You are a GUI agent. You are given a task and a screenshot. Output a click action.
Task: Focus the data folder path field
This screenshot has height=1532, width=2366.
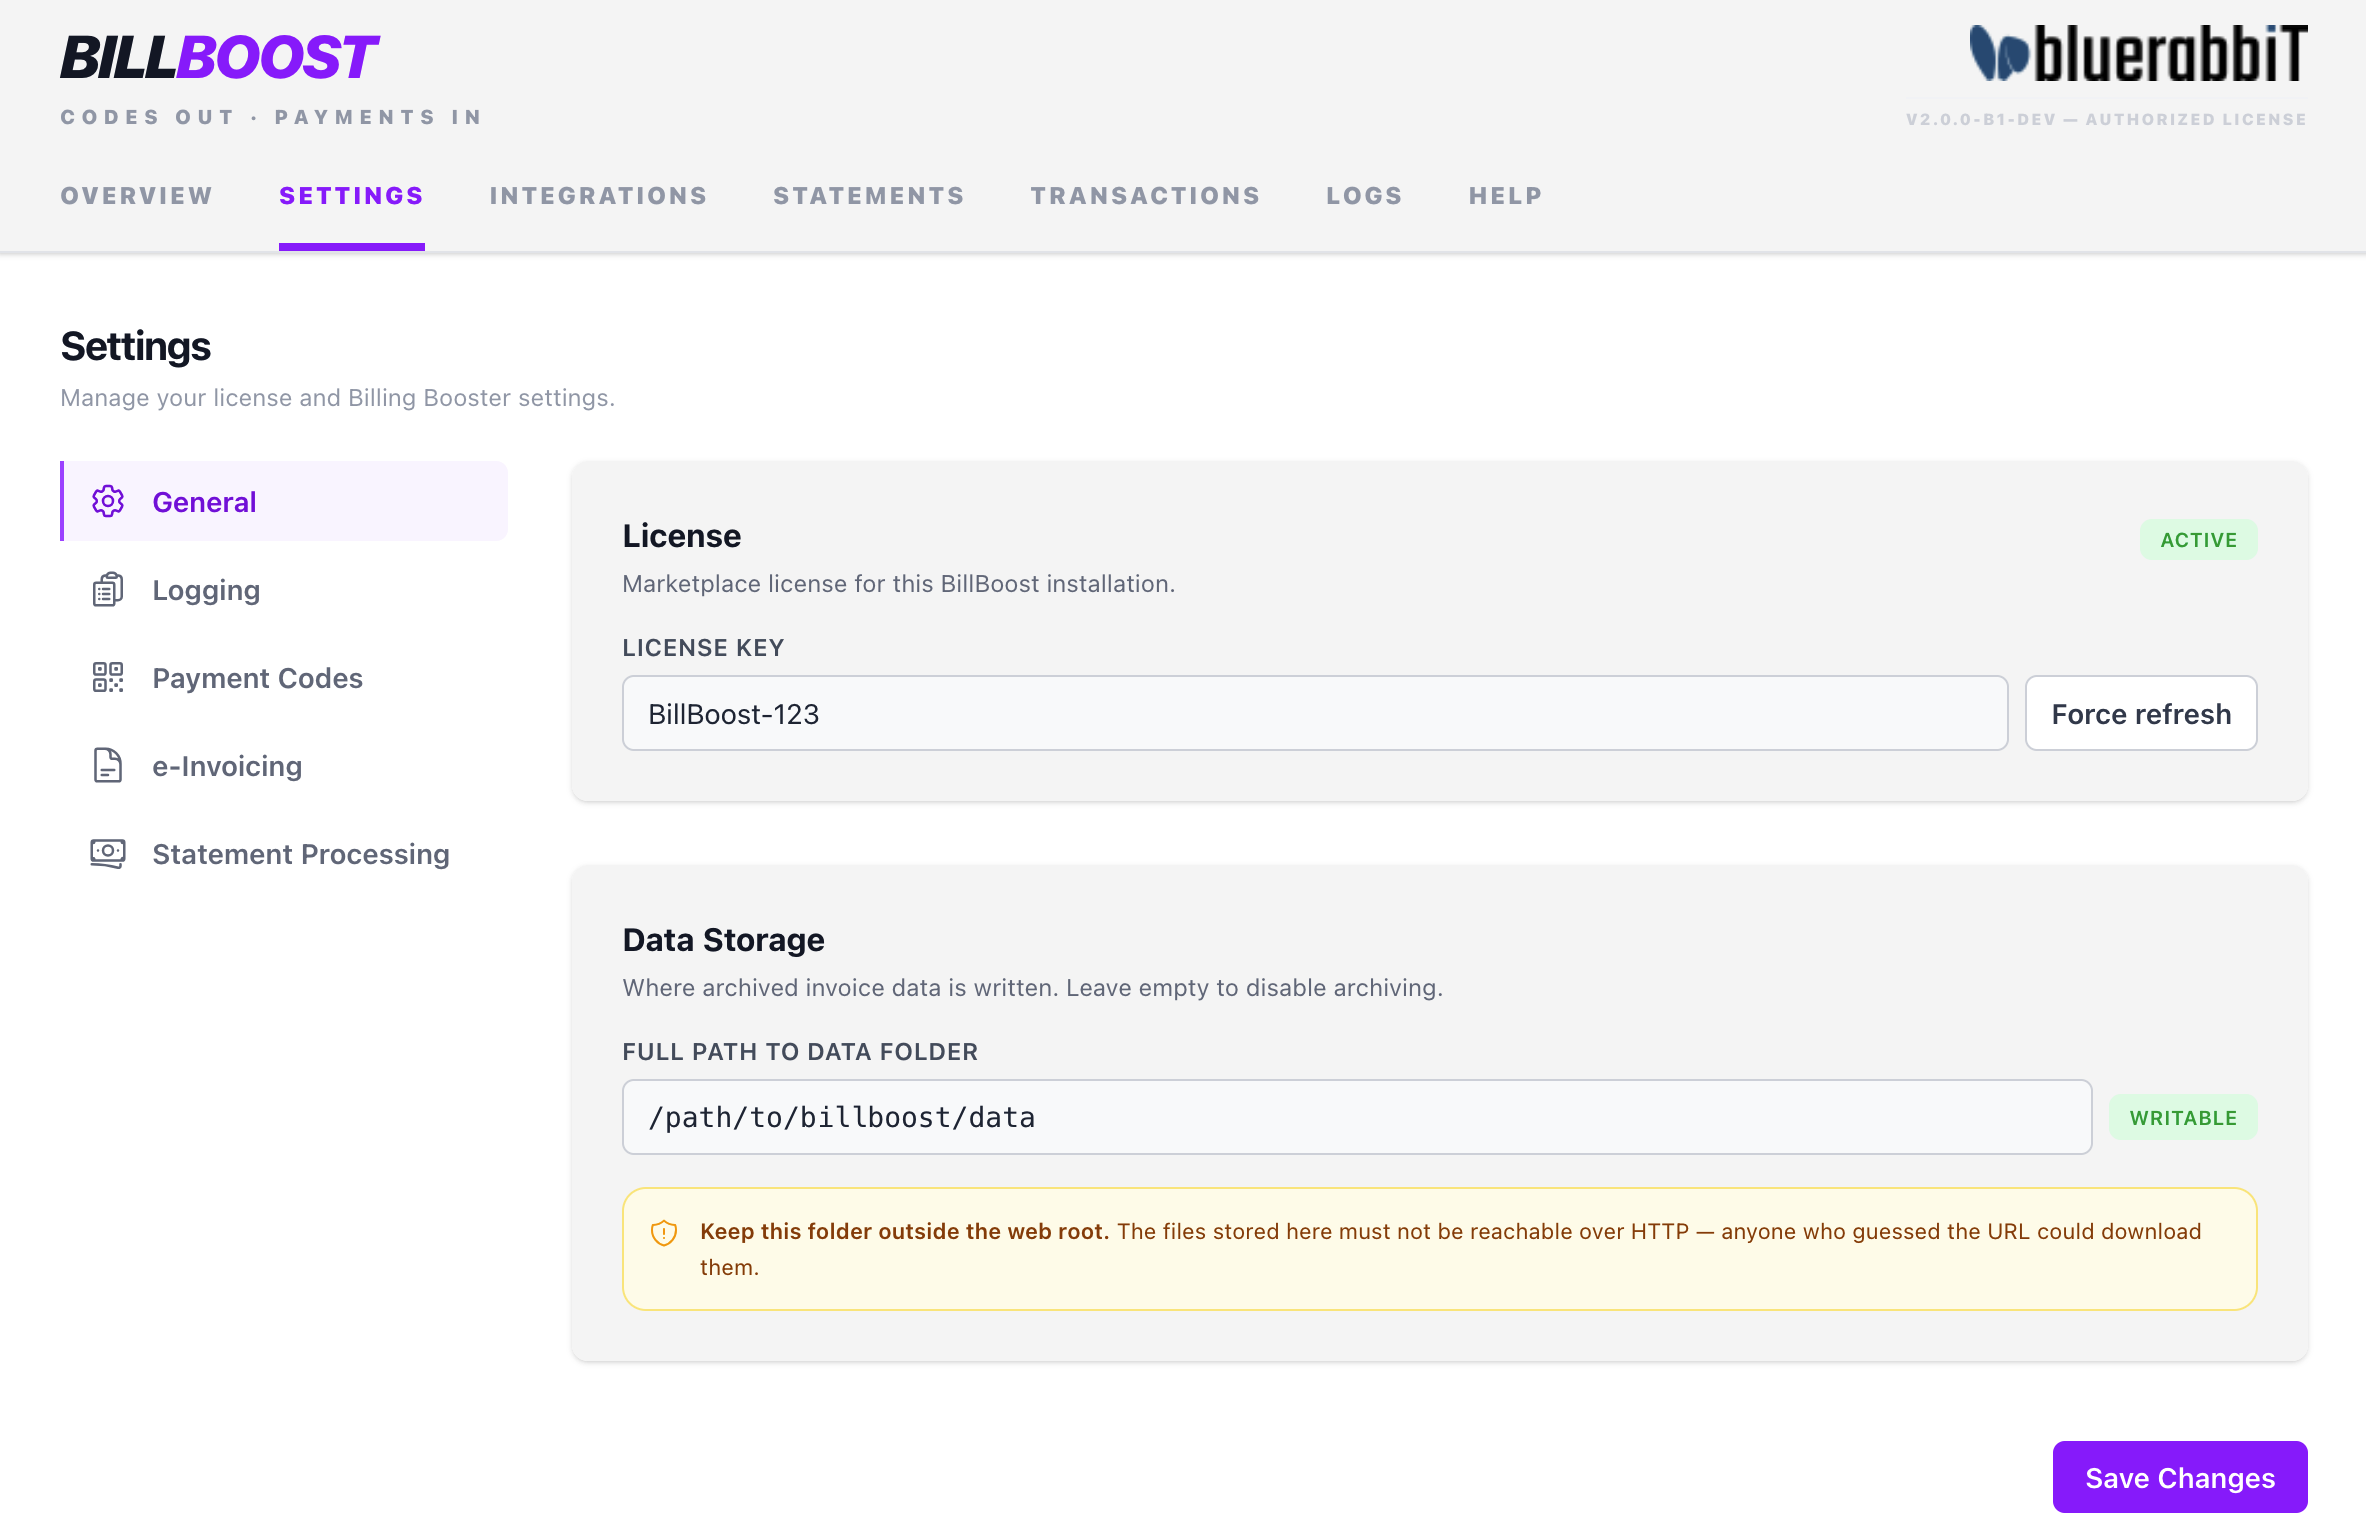coord(1357,1117)
